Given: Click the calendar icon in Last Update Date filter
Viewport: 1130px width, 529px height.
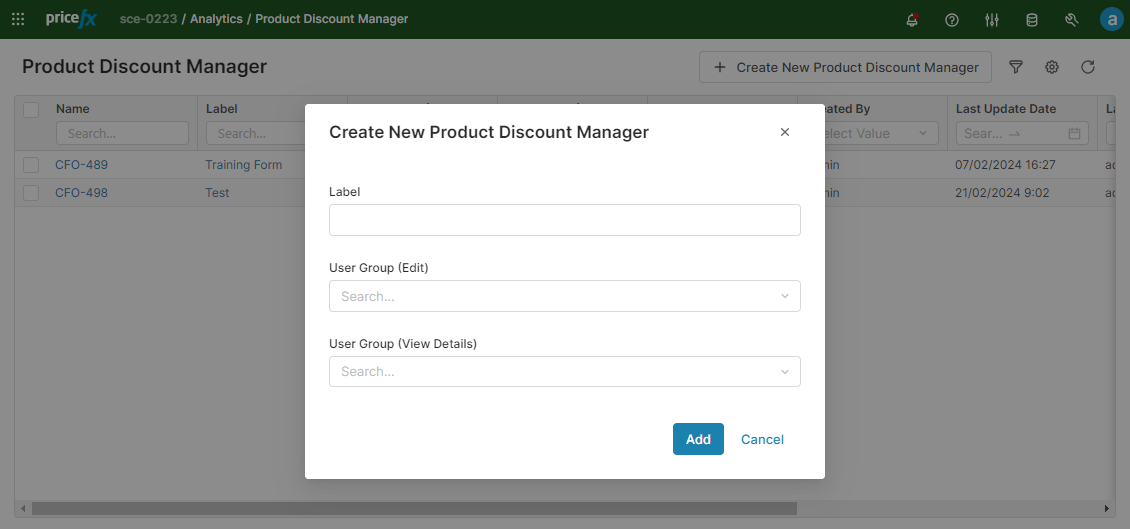Looking at the screenshot, I should [x=1075, y=133].
